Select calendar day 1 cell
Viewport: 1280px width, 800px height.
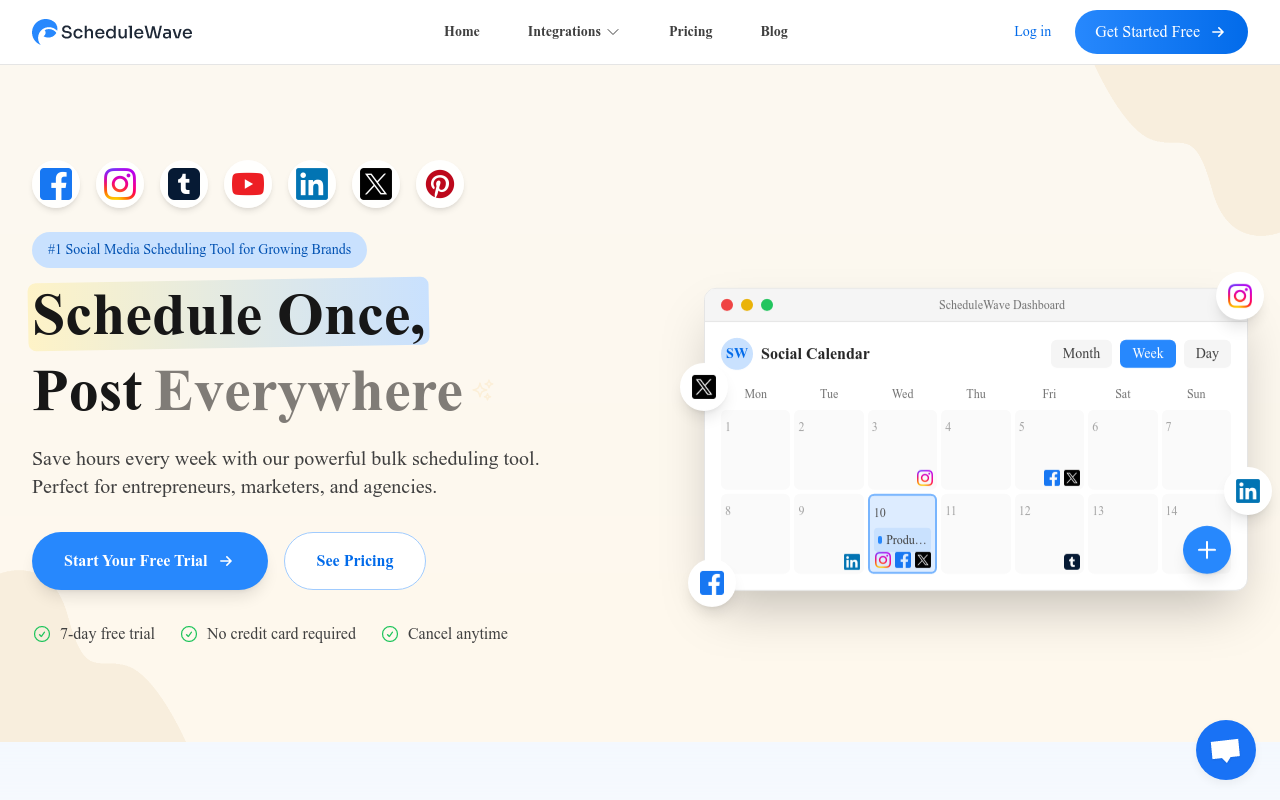756,450
